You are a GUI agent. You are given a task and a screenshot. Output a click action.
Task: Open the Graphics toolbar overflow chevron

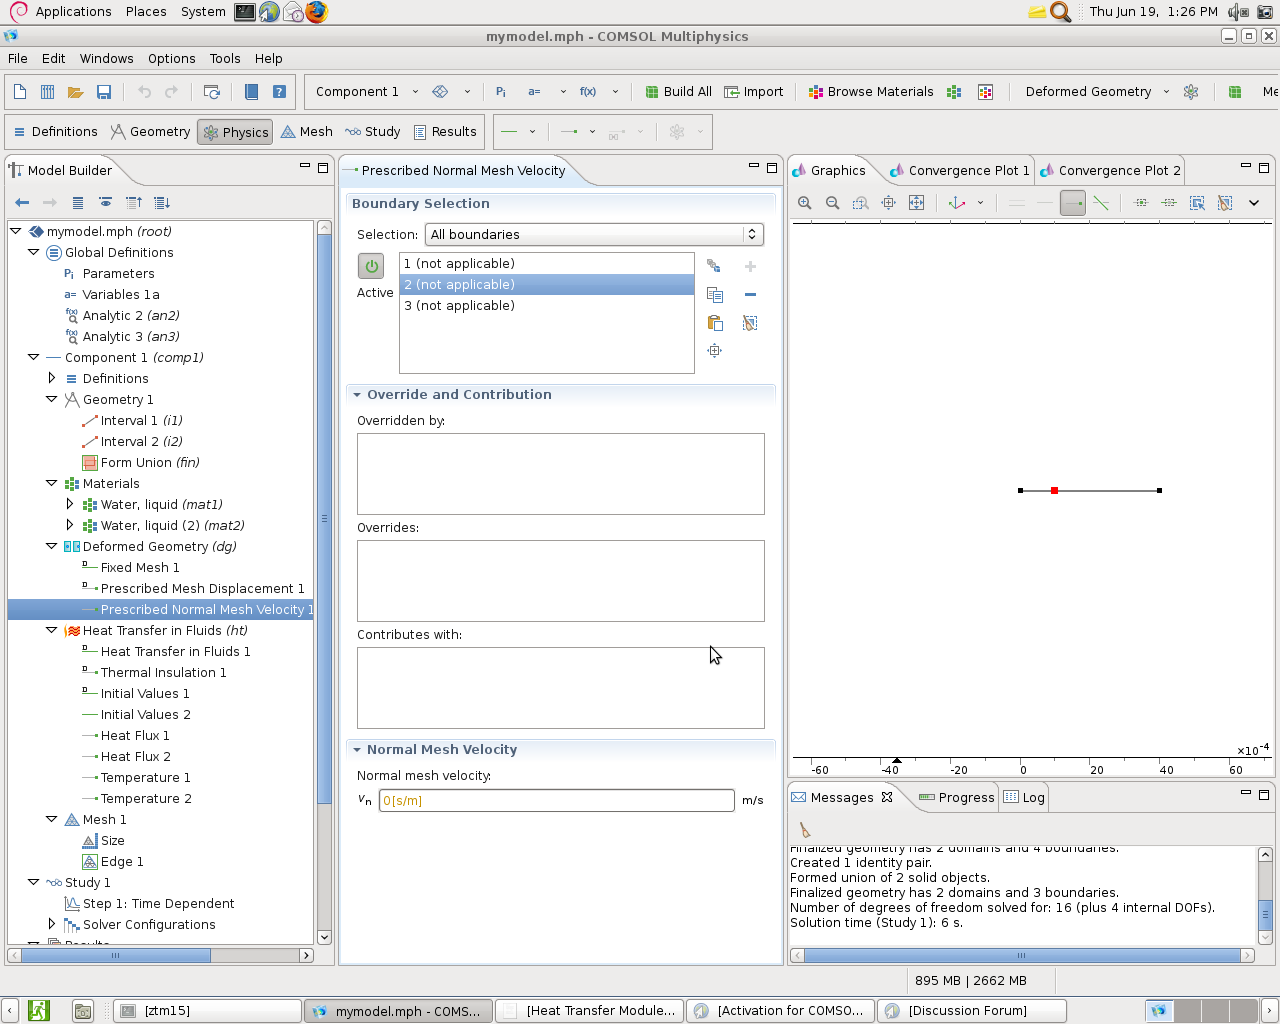1254,203
